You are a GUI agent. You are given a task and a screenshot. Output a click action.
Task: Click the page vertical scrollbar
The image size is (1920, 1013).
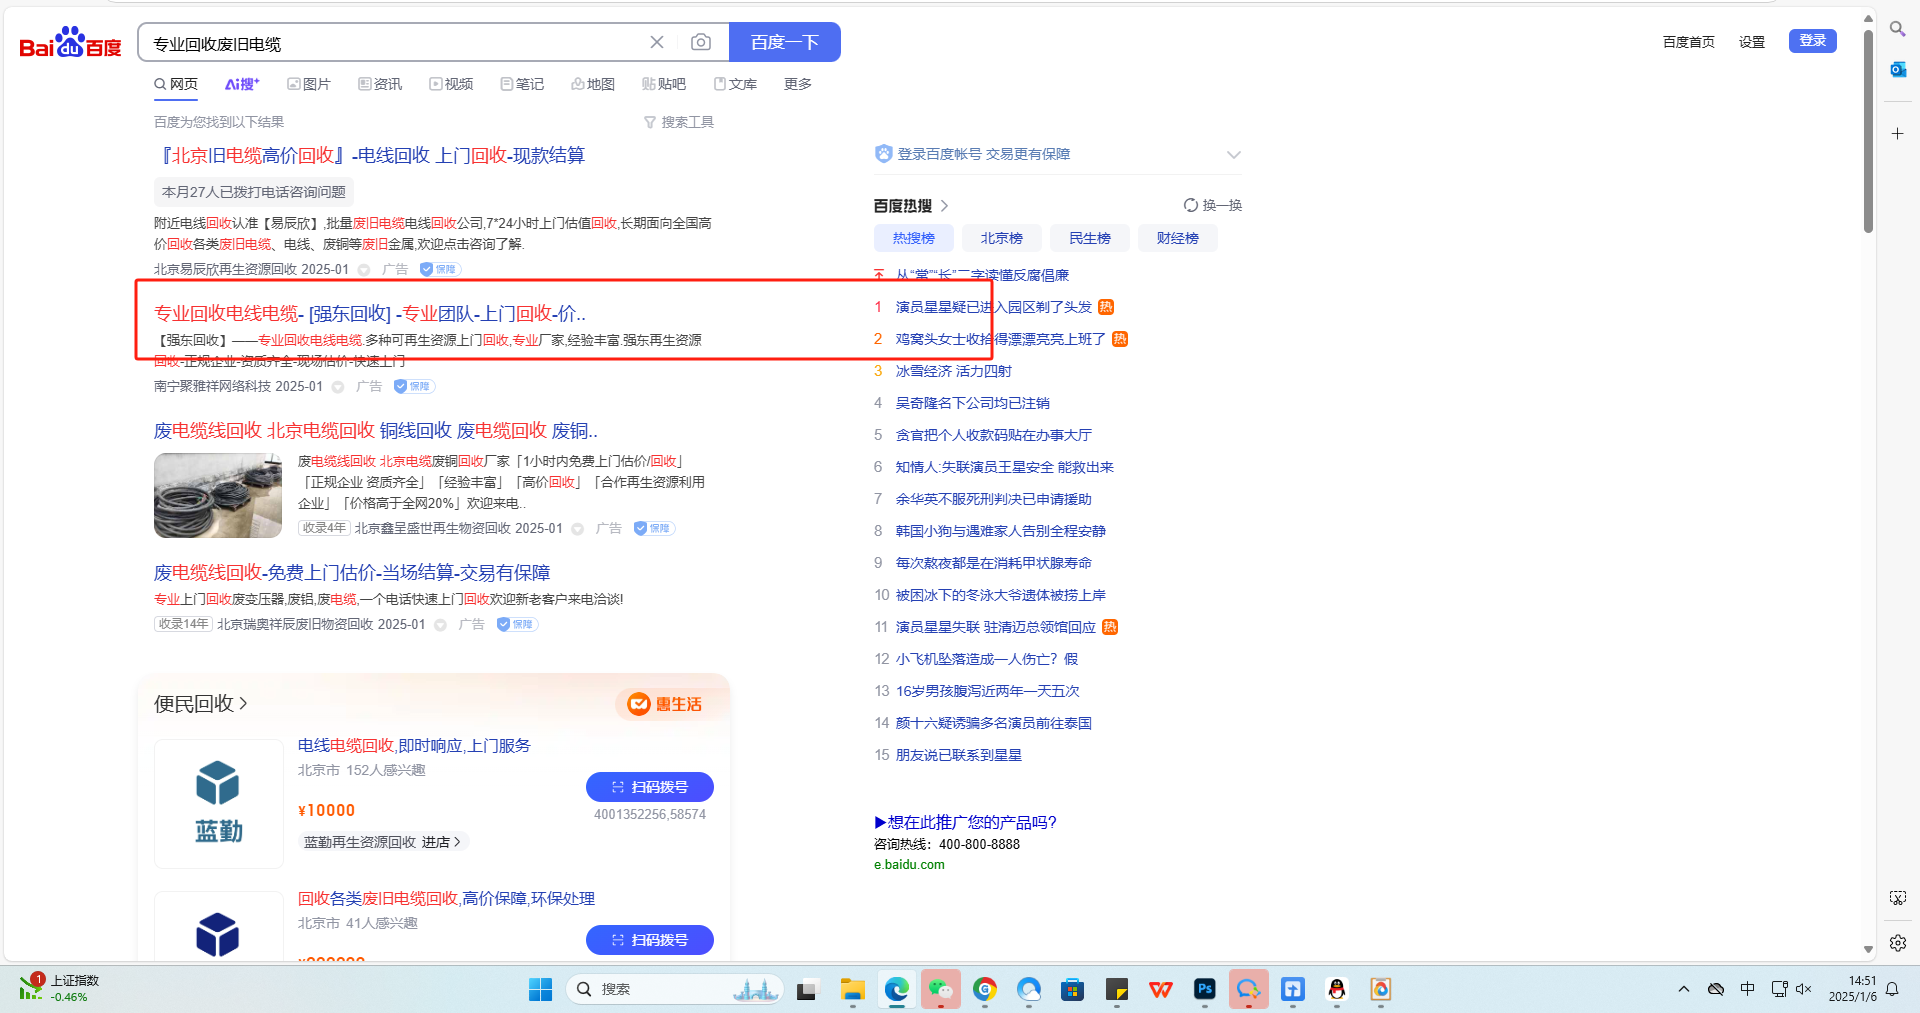1868,130
